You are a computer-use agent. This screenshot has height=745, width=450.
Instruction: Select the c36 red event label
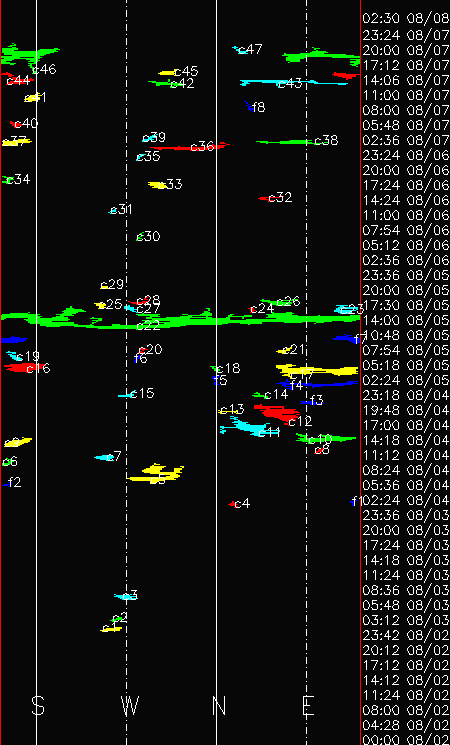tap(202, 147)
